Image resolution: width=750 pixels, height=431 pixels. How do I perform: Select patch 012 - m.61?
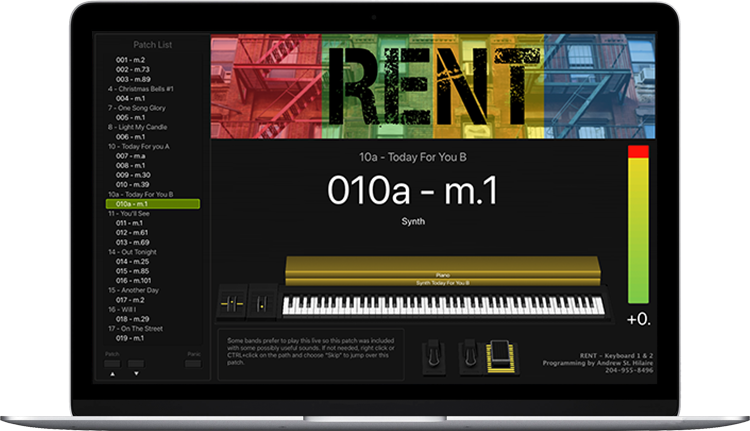click(132, 232)
